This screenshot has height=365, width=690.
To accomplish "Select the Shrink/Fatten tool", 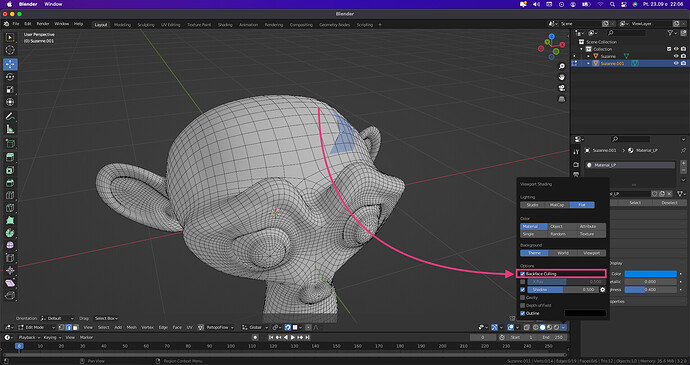I will coord(10,270).
